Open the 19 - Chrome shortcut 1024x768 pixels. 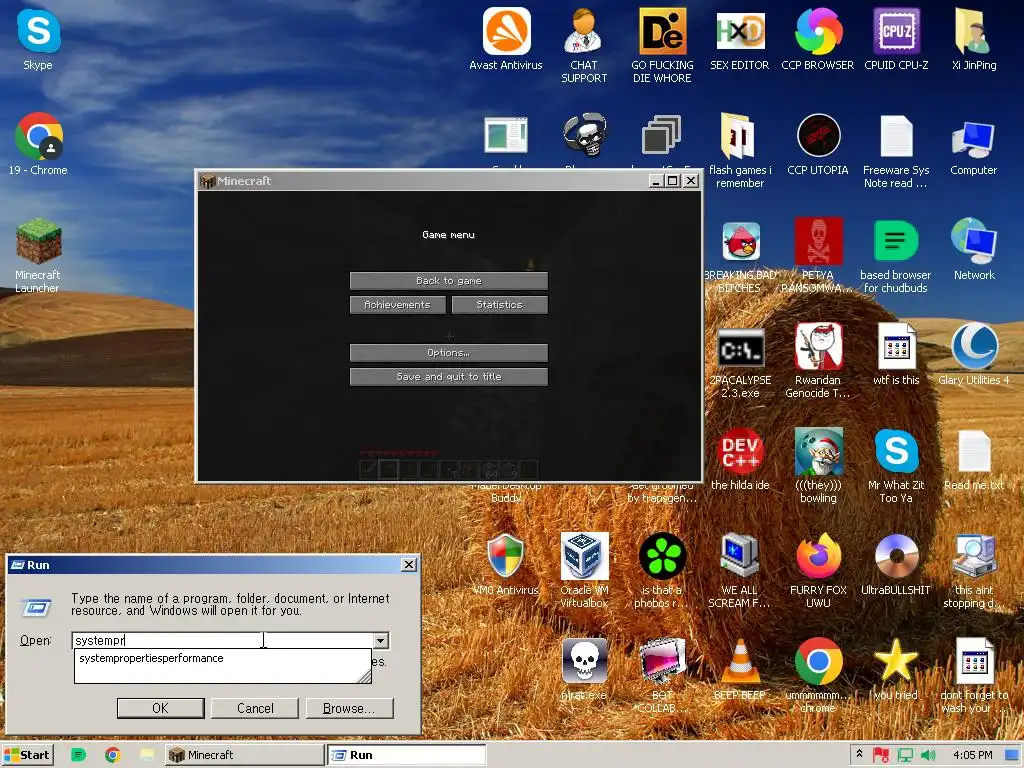pos(38,144)
